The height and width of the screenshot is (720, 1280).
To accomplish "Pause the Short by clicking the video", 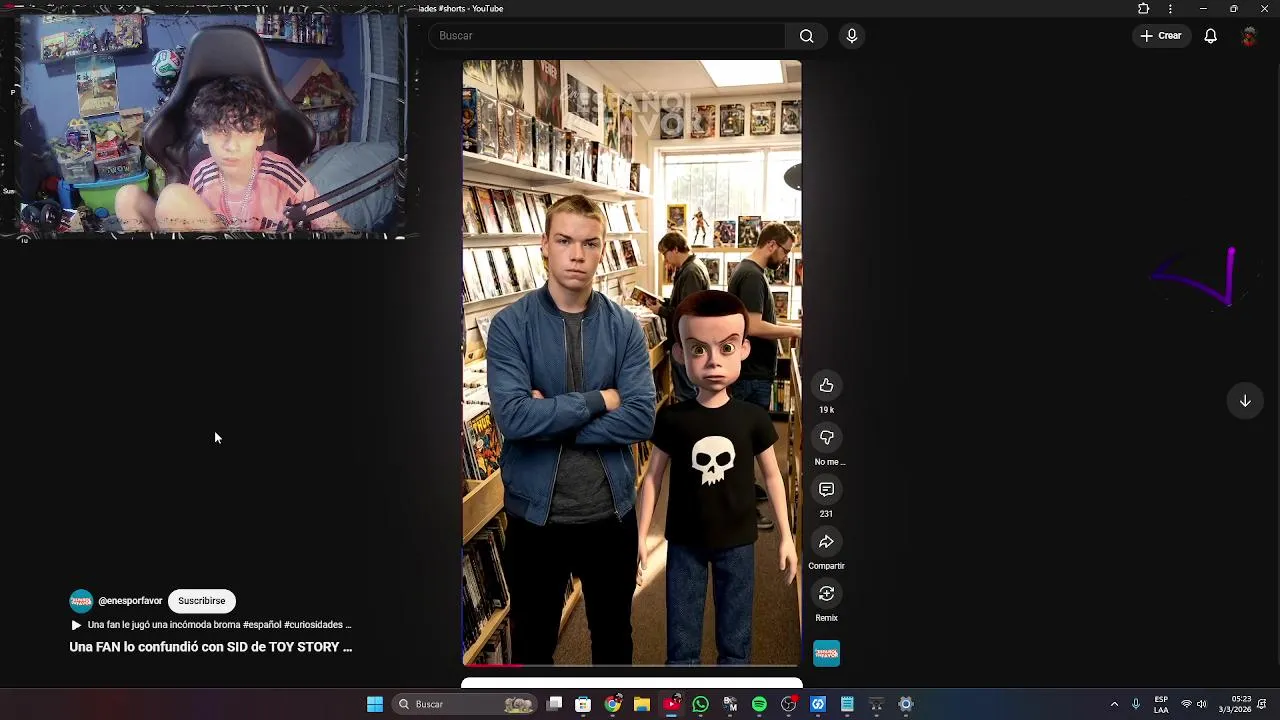I will 632,363.
